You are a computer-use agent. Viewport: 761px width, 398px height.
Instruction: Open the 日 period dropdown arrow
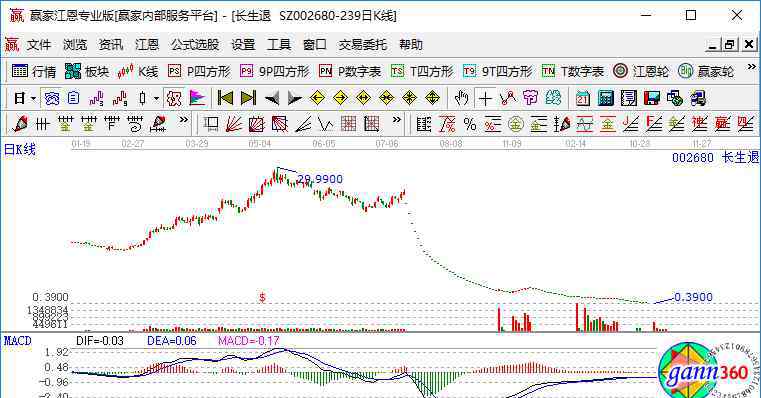click(x=33, y=99)
